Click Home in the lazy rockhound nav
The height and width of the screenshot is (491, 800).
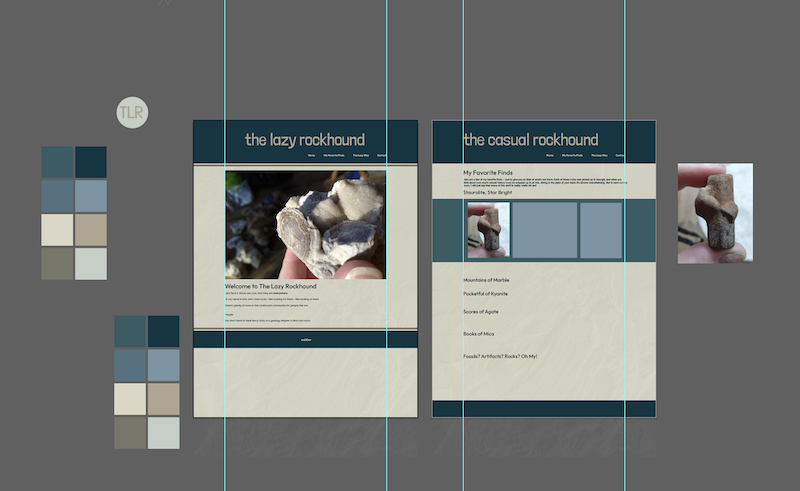tap(311, 155)
